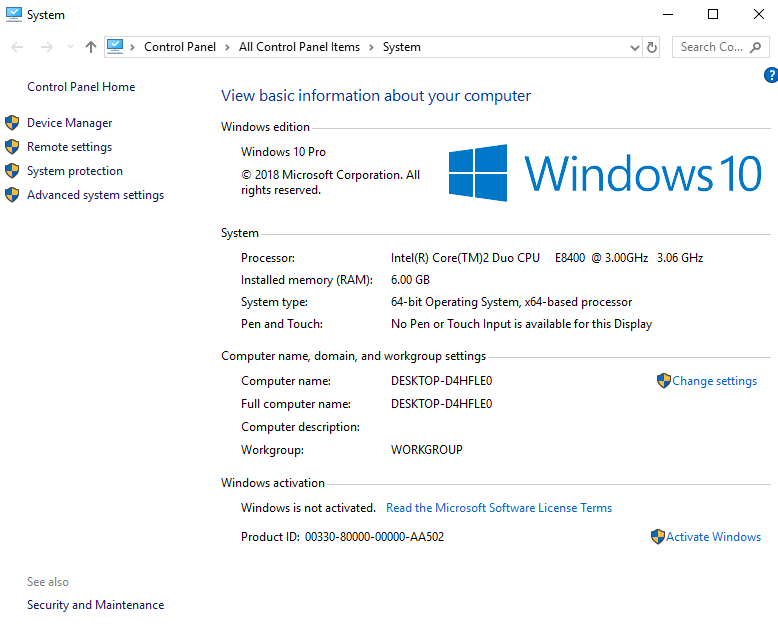Open System protection
Screen dimensions: 778x628
74,171
